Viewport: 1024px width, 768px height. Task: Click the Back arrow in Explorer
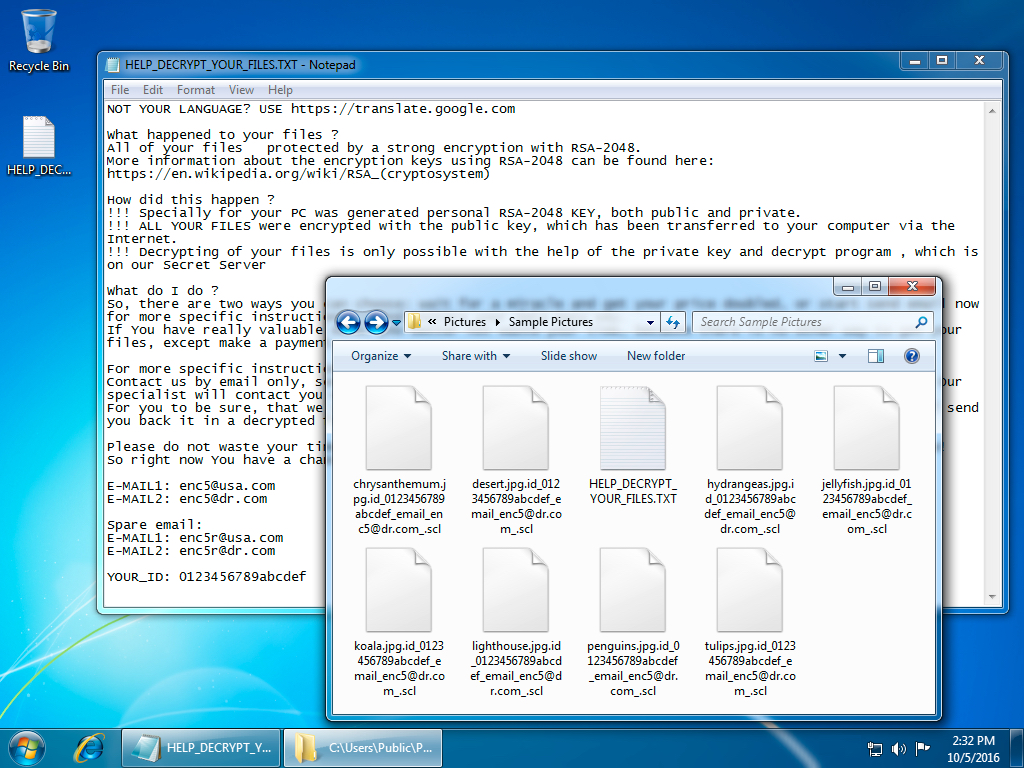(349, 322)
